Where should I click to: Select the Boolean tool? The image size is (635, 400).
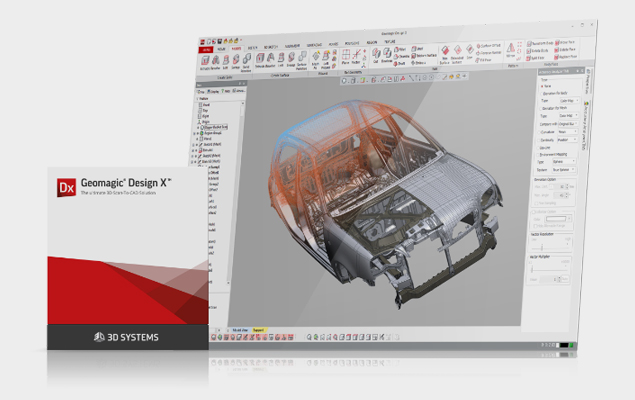pyautogui.click(x=387, y=55)
